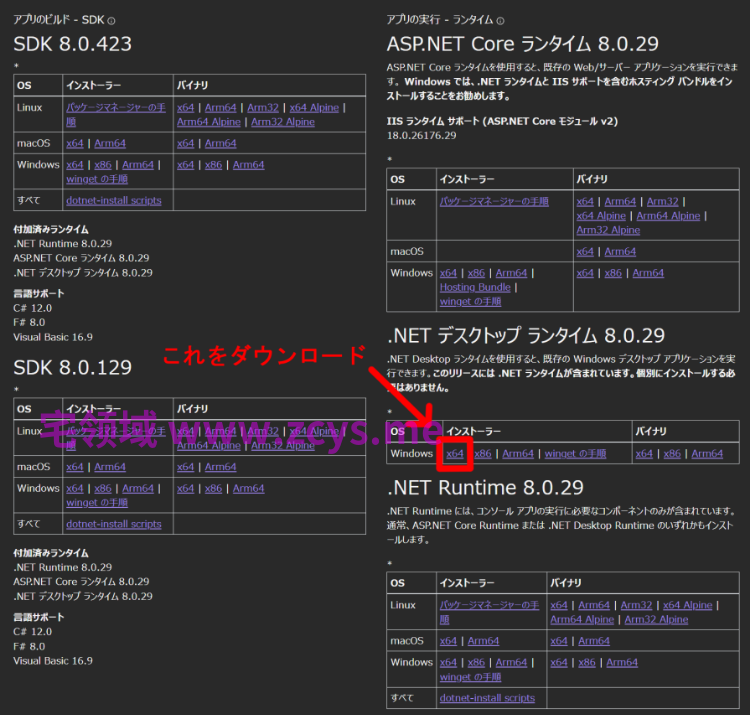Image resolution: width=750 pixels, height=715 pixels.
Task: Download SDK 8.0.423 macOS Arm64 installer
Action: coord(110,143)
